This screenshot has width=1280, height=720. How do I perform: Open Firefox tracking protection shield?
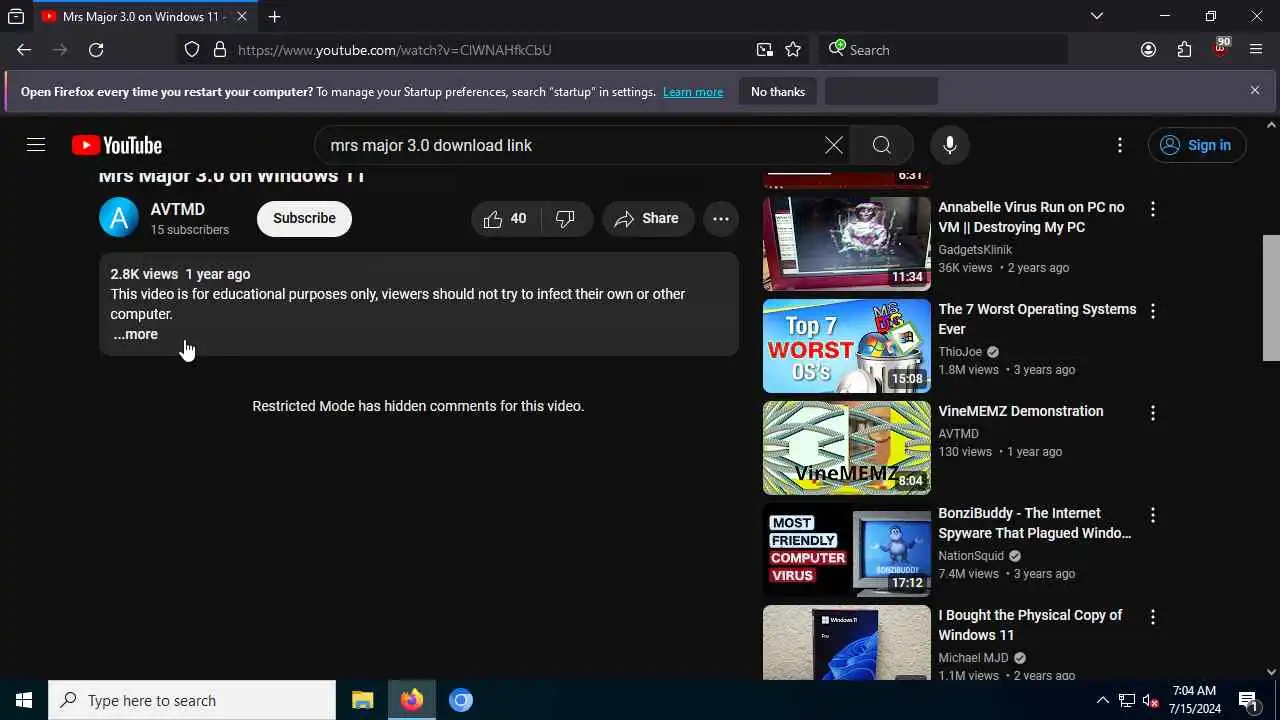192,50
